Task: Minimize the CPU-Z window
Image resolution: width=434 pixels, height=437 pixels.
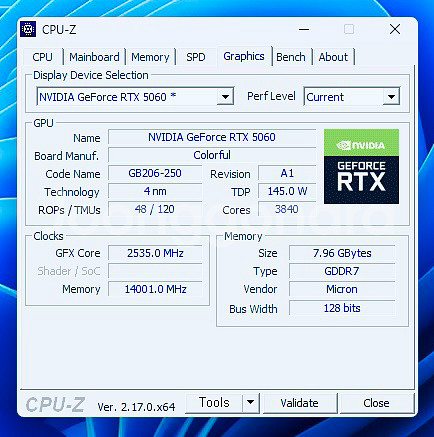Action: pyautogui.click(x=304, y=29)
